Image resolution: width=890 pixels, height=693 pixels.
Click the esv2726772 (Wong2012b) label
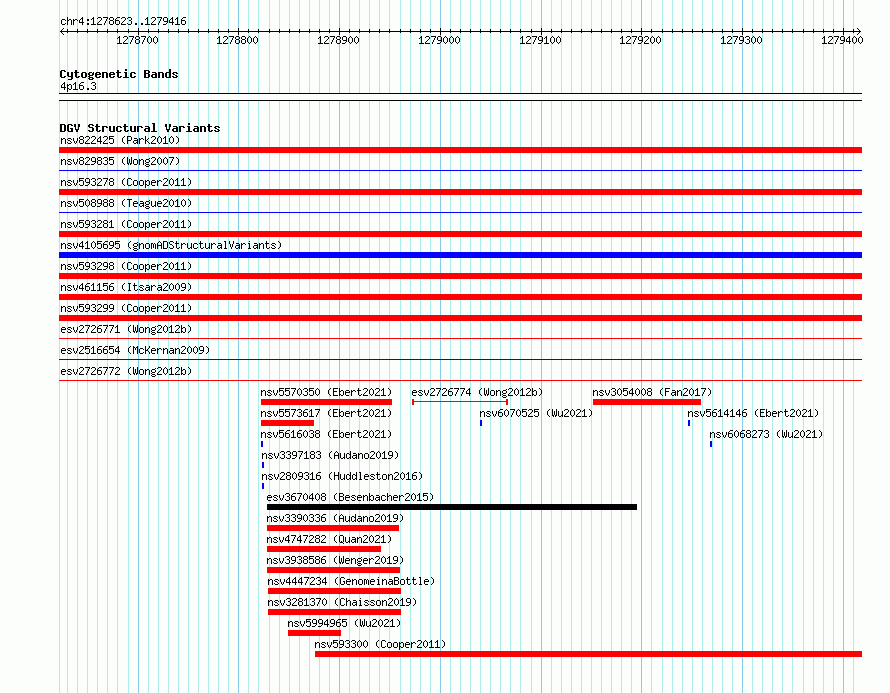(x=126, y=371)
